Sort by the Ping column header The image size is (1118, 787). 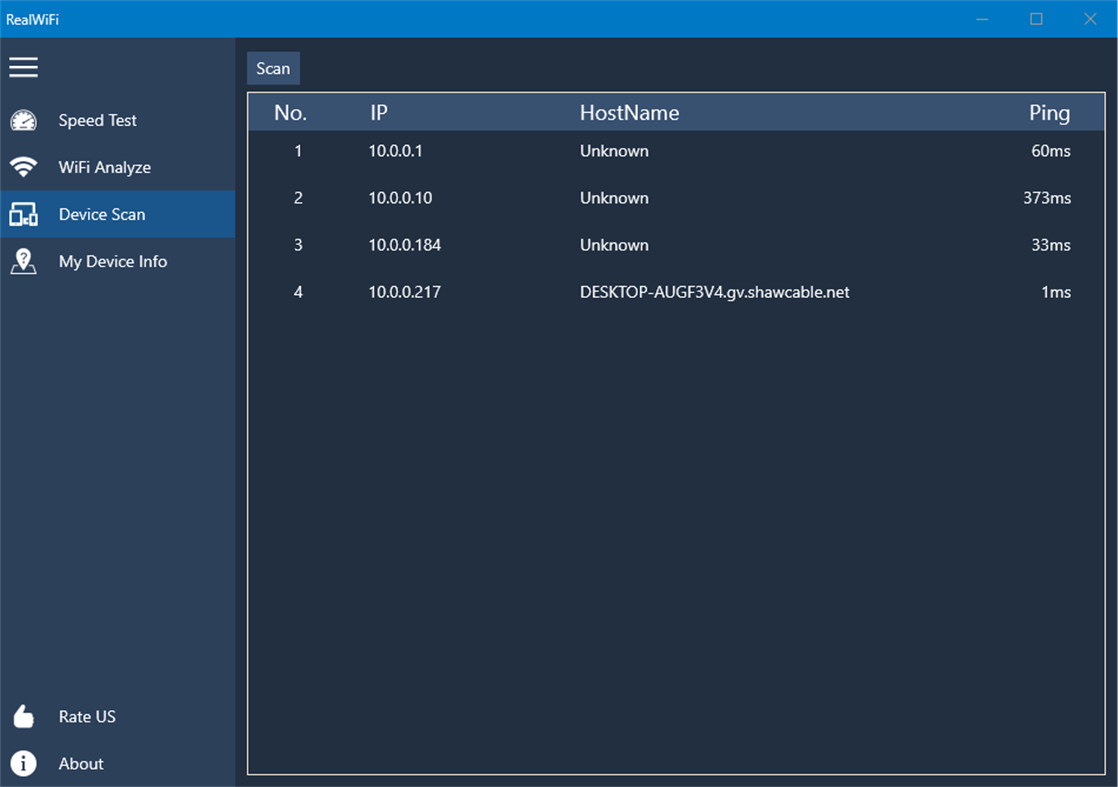[x=1049, y=113]
